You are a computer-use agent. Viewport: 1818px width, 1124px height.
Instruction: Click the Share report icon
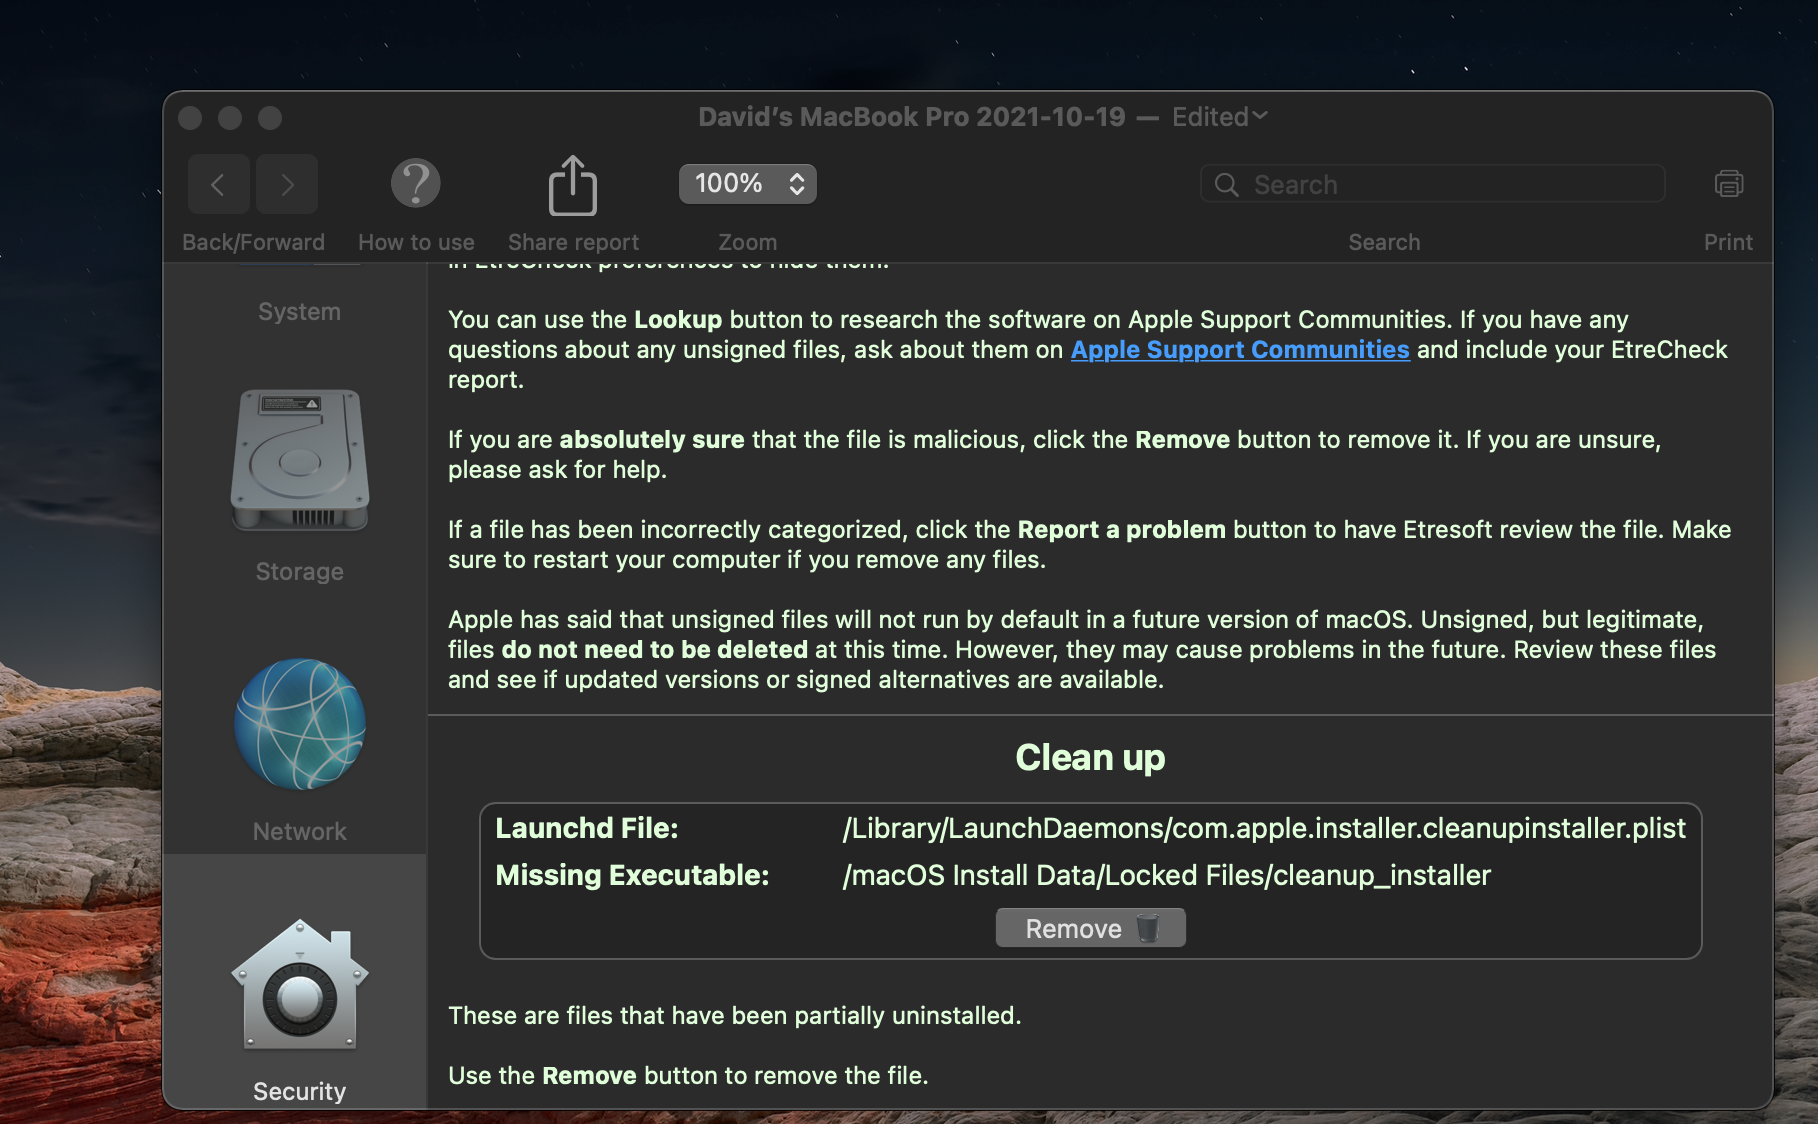[x=573, y=185]
